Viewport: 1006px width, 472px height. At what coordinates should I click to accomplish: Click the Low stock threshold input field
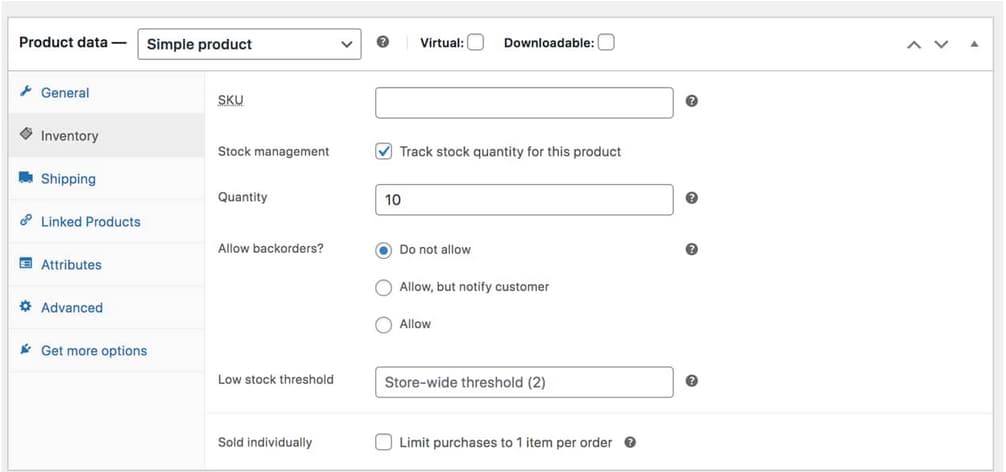pyautogui.click(x=524, y=382)
